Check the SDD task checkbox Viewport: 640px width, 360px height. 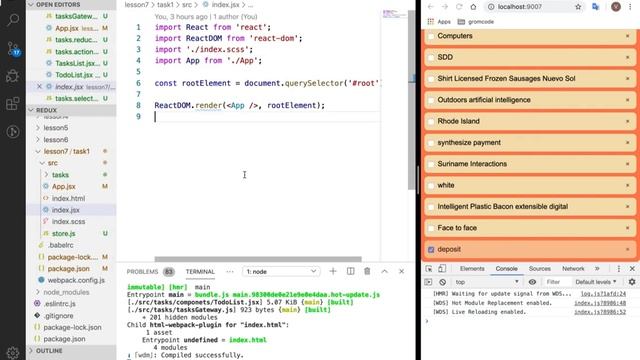[431, 58]
